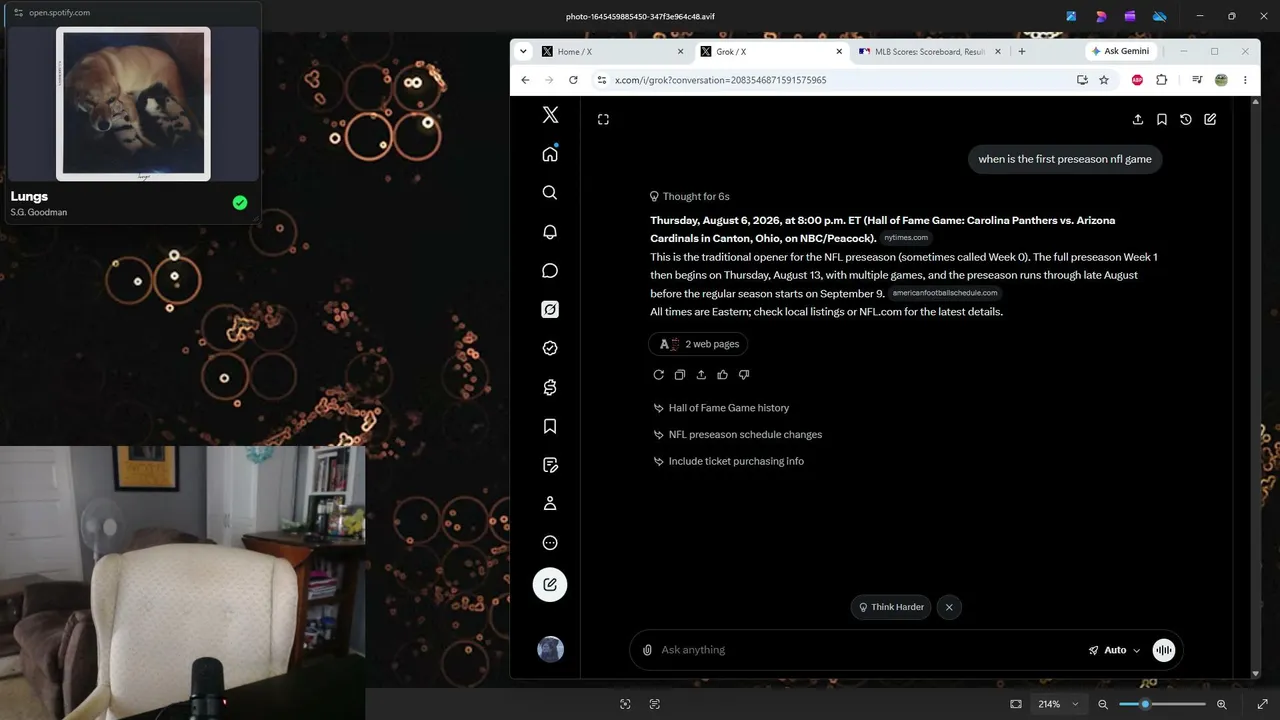The height and width of the screenshot is (720, 1280).
Task: Close the MLB Scores tab
Action: coord(997,52)
